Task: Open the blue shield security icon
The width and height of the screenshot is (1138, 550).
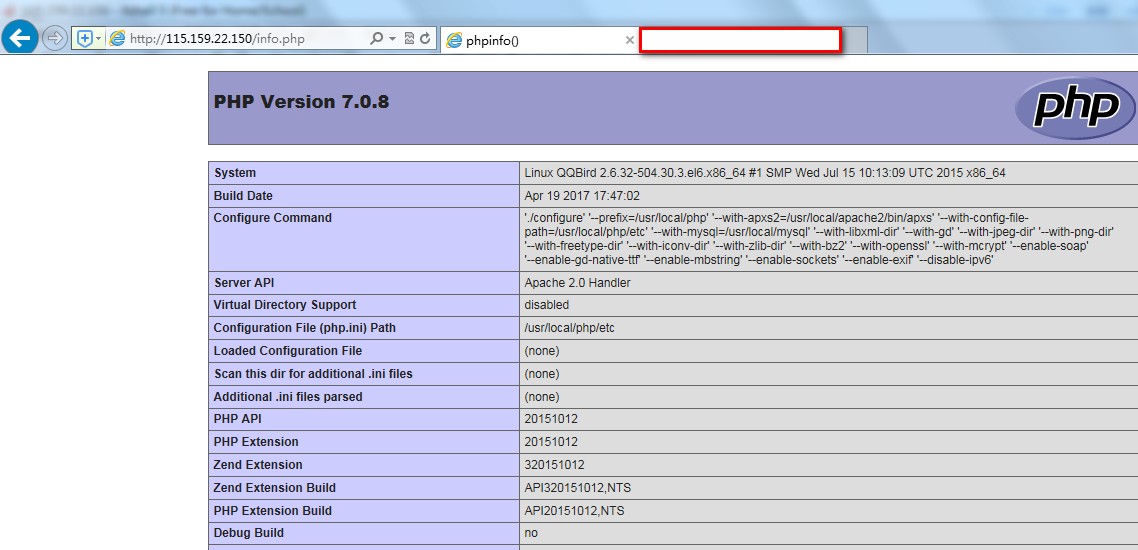Action: click(x=85, y=38)
